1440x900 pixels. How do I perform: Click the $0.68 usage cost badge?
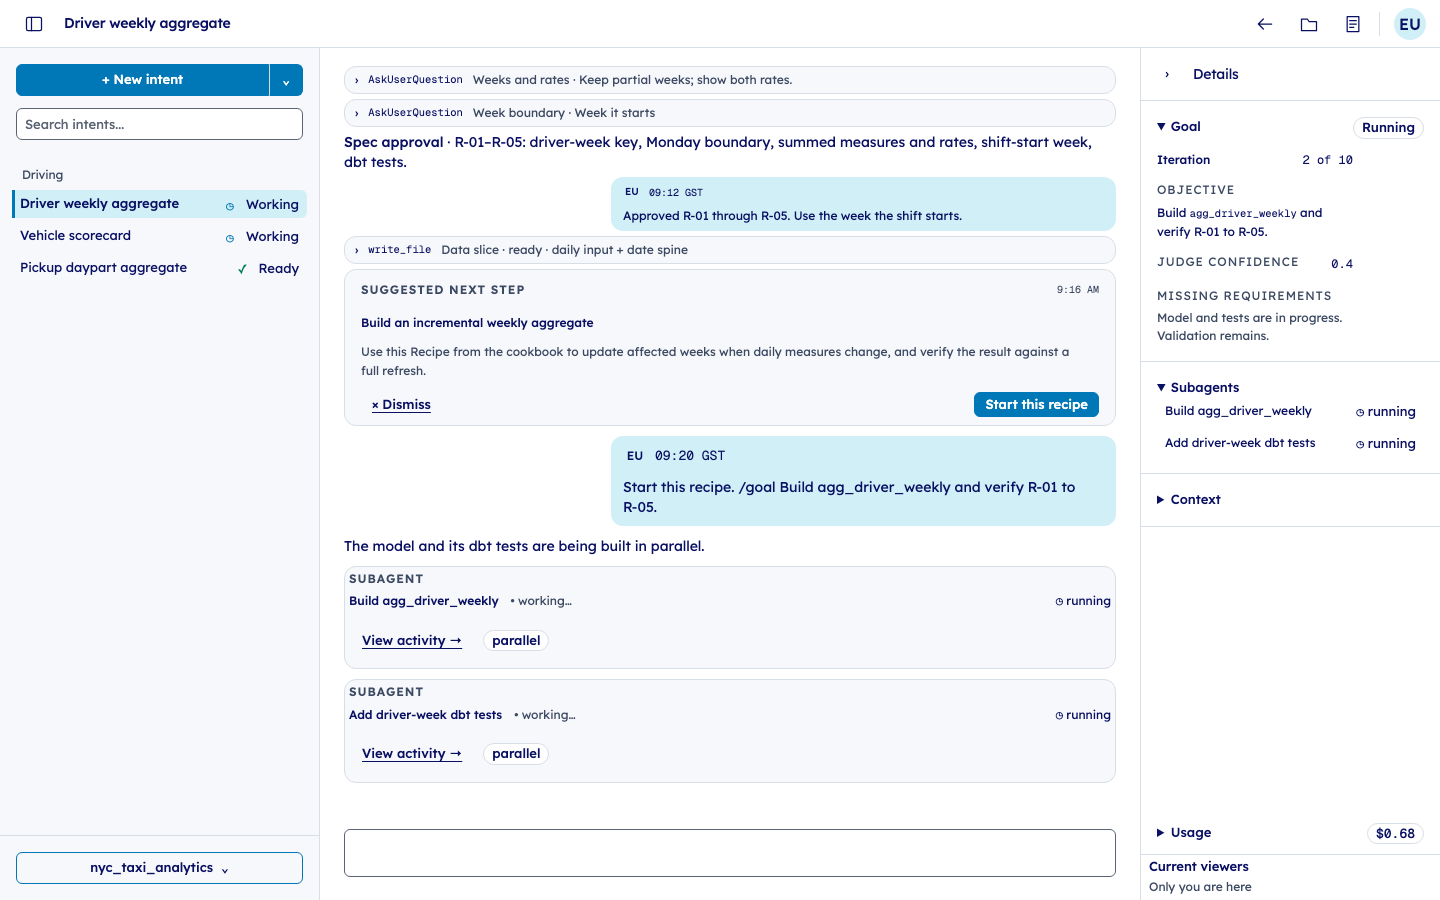(x=1395, y=834)
